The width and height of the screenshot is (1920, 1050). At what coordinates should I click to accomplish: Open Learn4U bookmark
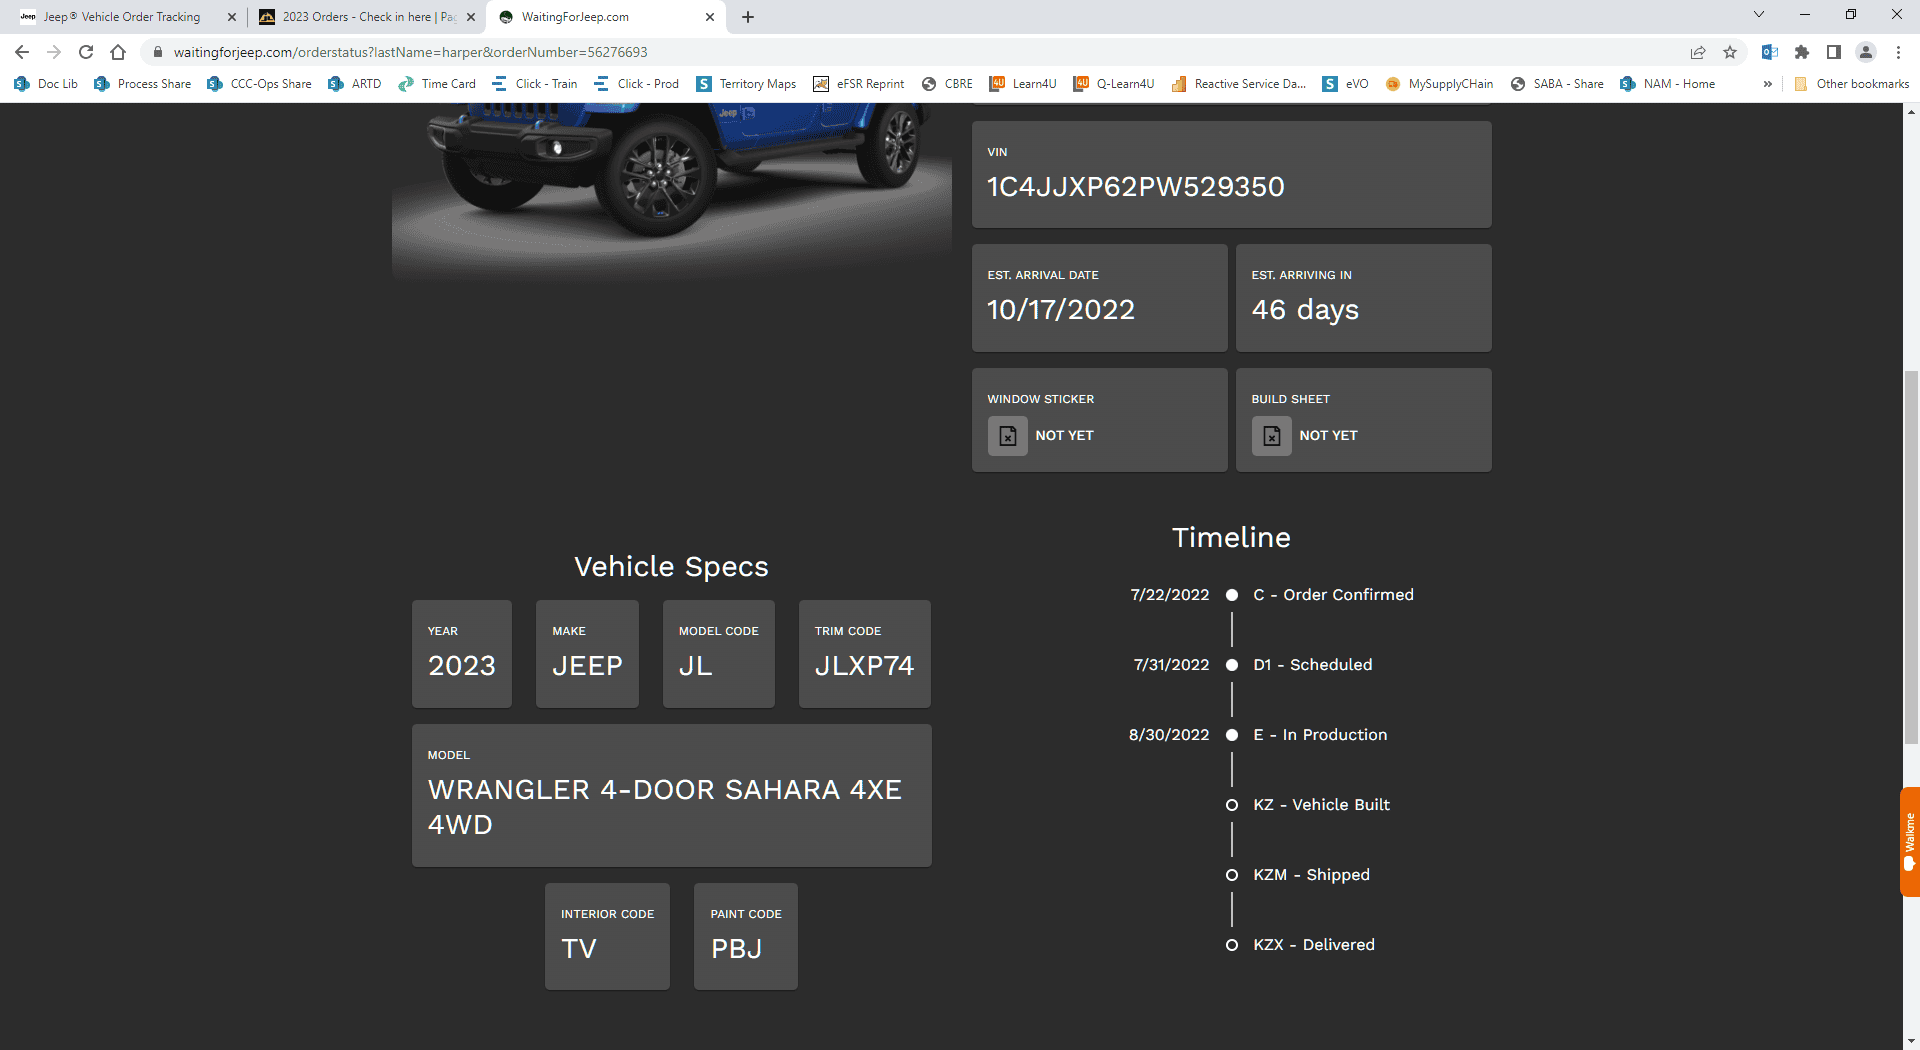1023,84
